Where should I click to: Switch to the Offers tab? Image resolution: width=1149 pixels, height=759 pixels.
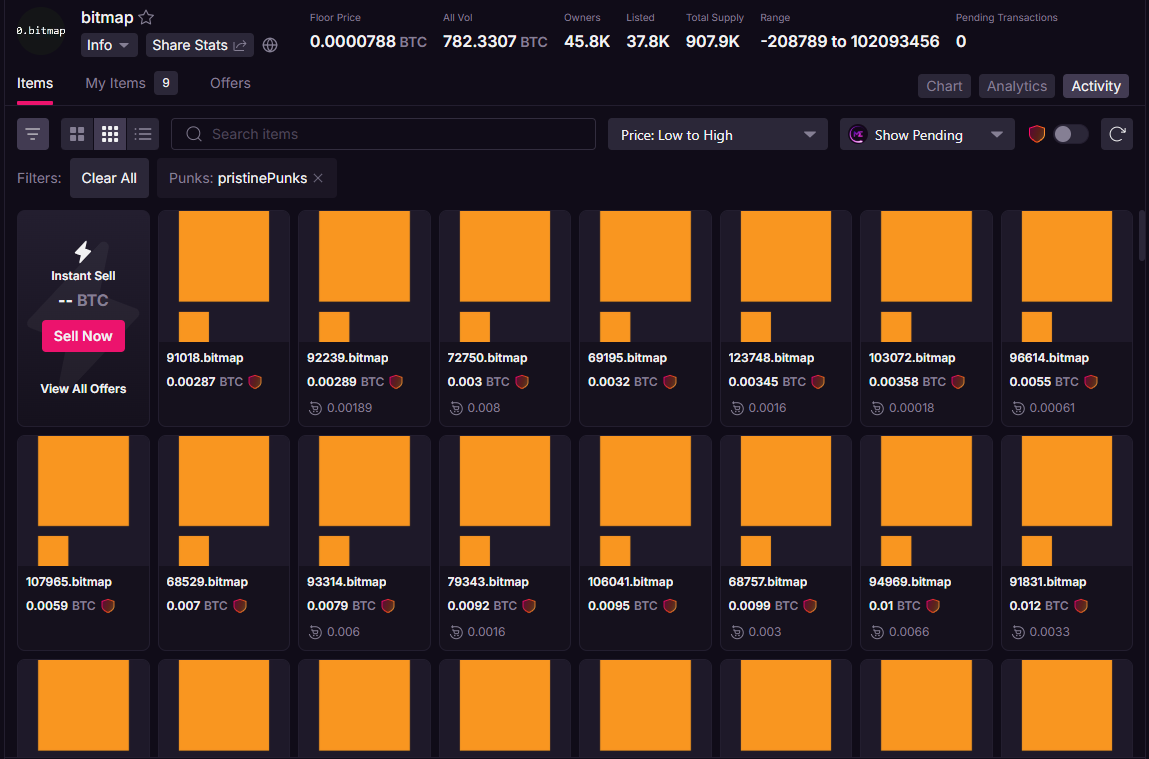pos(230,84)
